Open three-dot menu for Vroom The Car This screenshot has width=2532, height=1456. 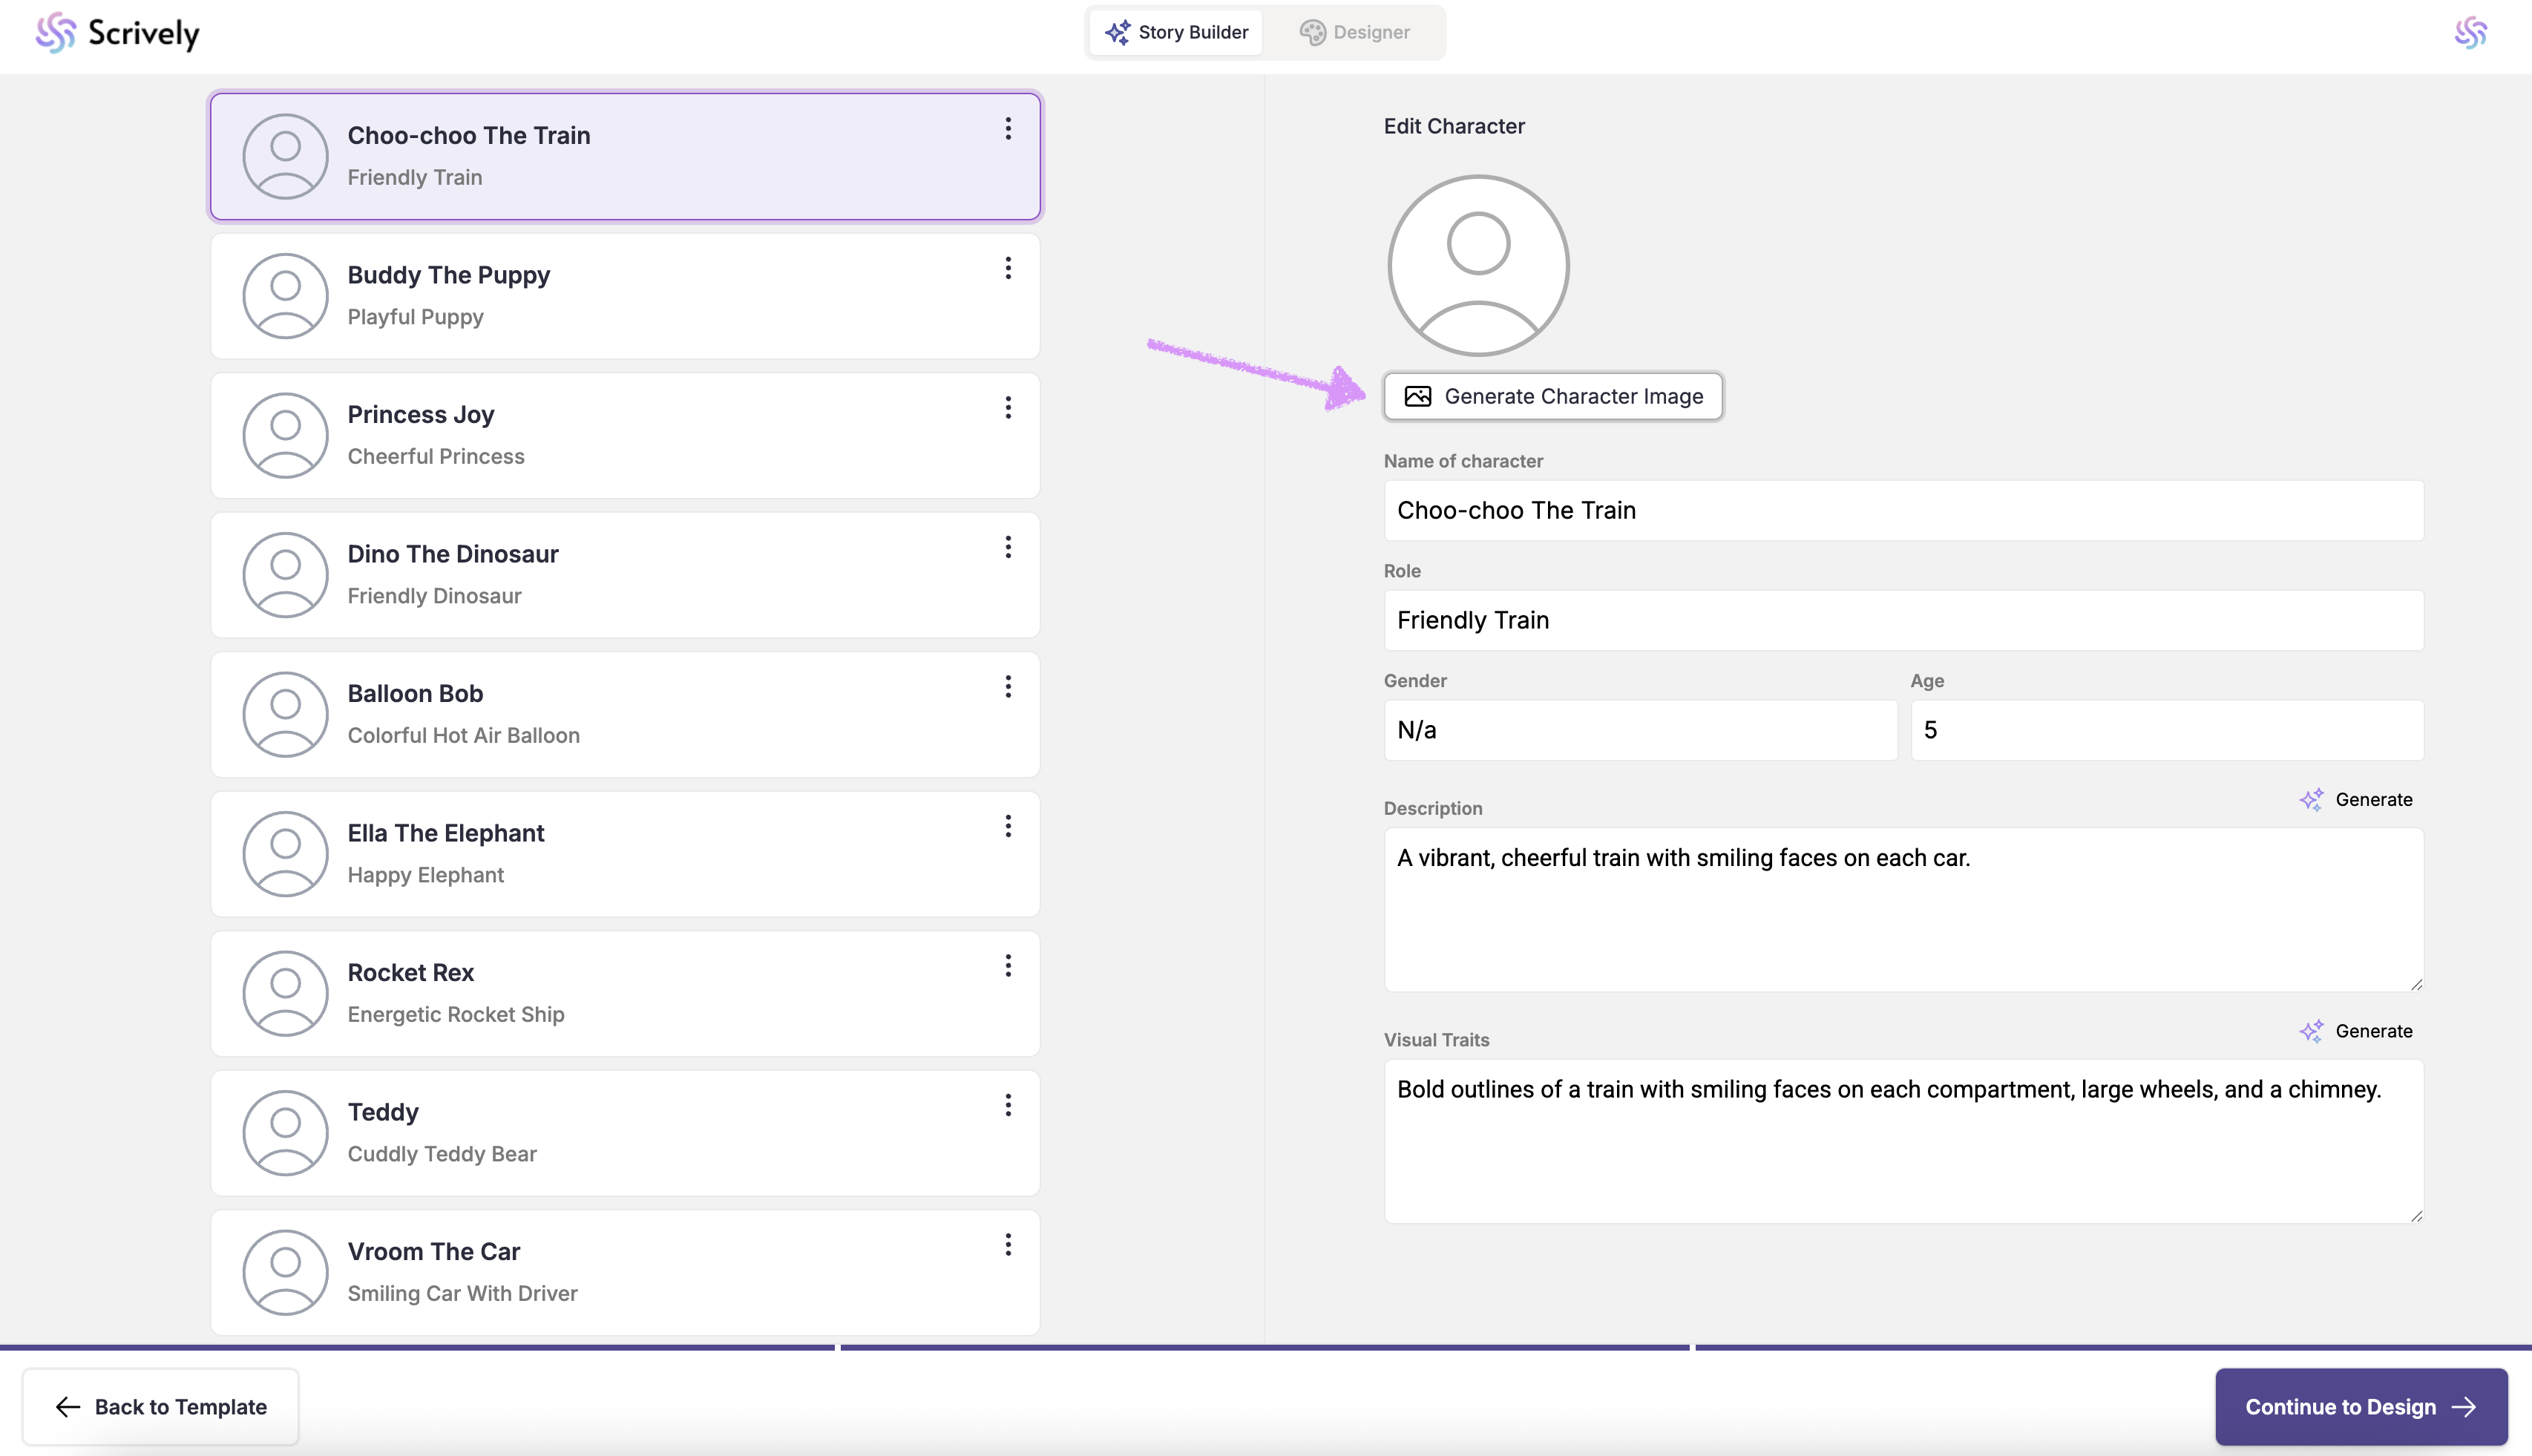pyautogui.click(x=1008, y=1245)
